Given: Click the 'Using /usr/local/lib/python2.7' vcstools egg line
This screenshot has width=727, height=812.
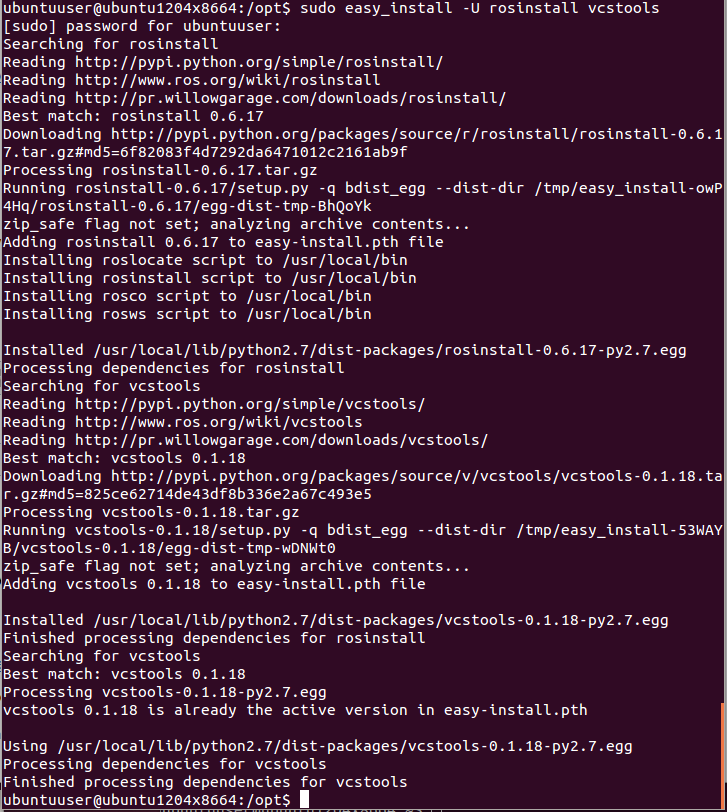Looking at the screenshot, I should [317, 746].
